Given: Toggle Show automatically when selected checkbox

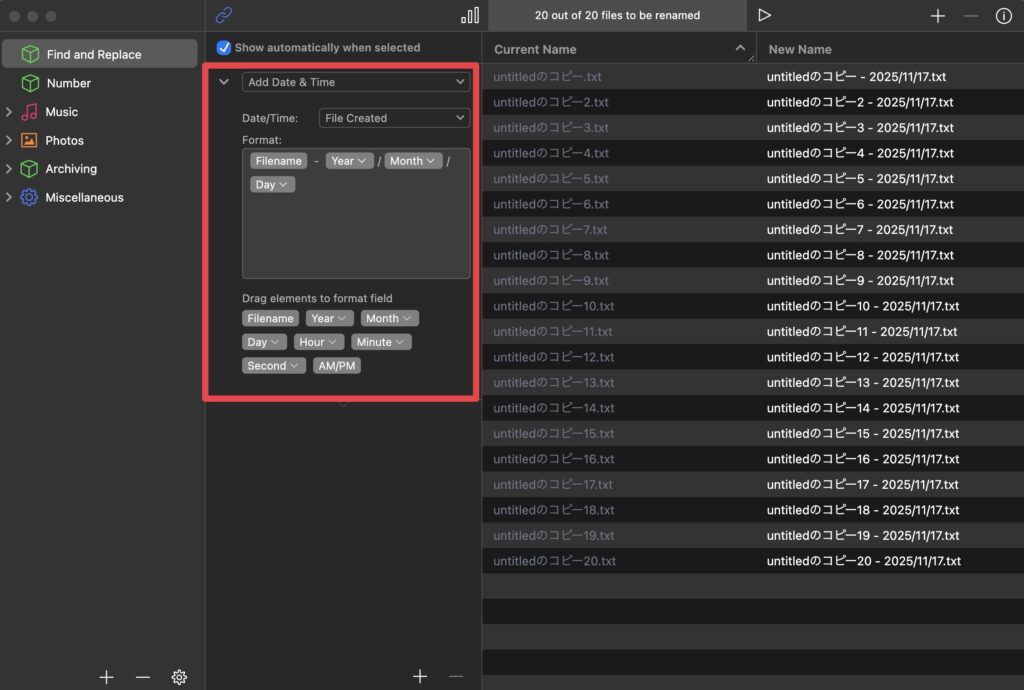Looking at the screenshot, I should [224, 47].
